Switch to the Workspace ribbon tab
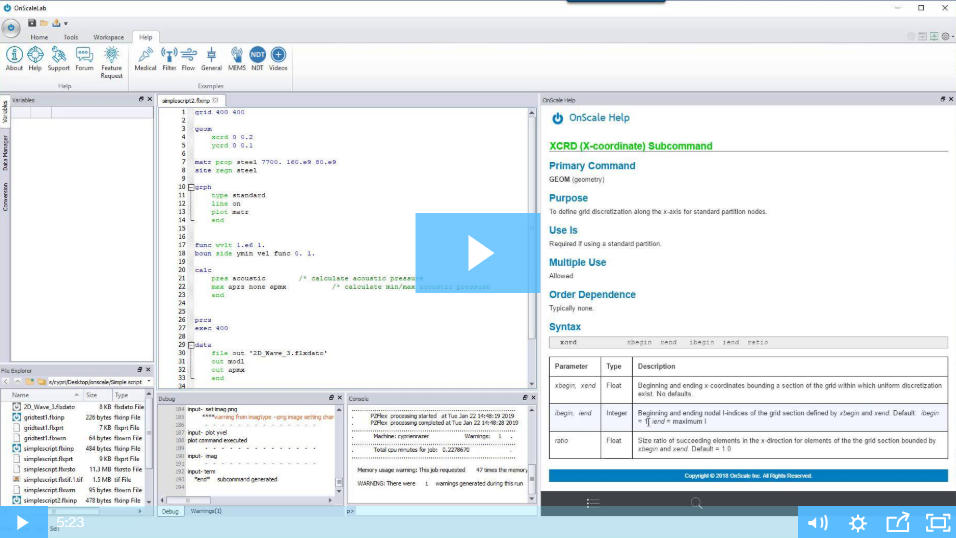Viewport: 956px width, 538px height. click(x=109, y=37)
